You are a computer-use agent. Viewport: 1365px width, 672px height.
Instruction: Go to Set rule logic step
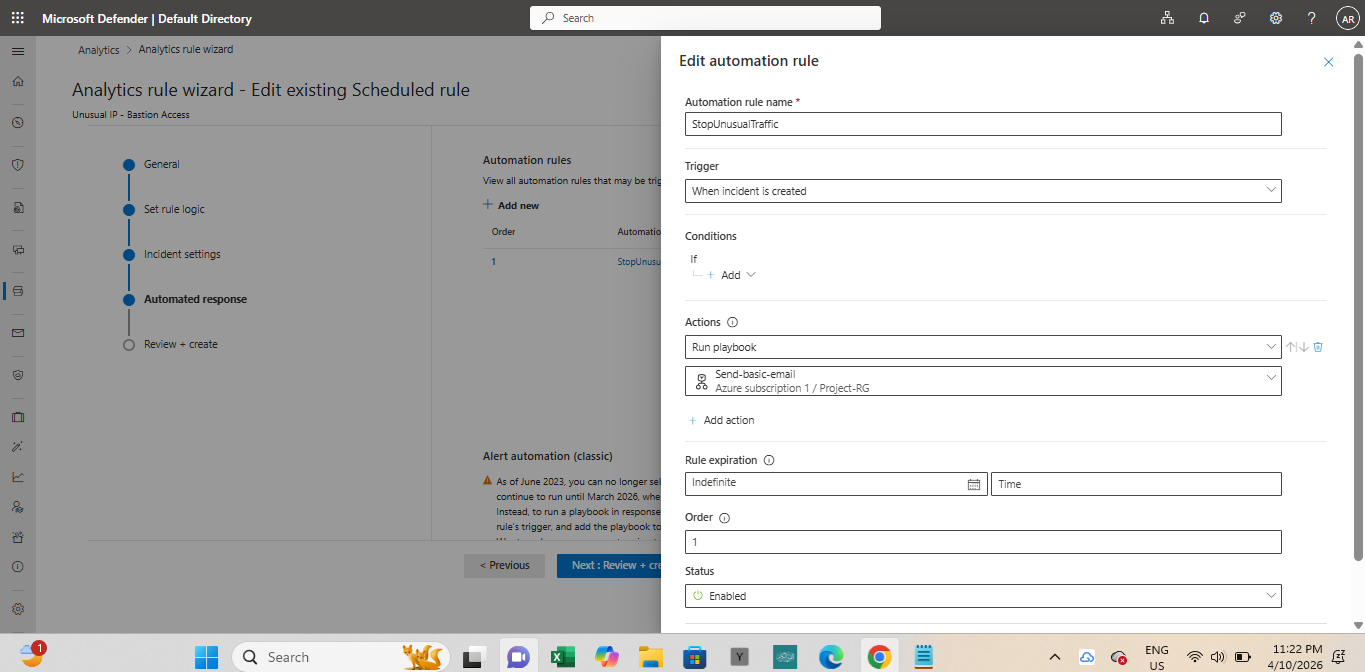(x=174, y=209)
